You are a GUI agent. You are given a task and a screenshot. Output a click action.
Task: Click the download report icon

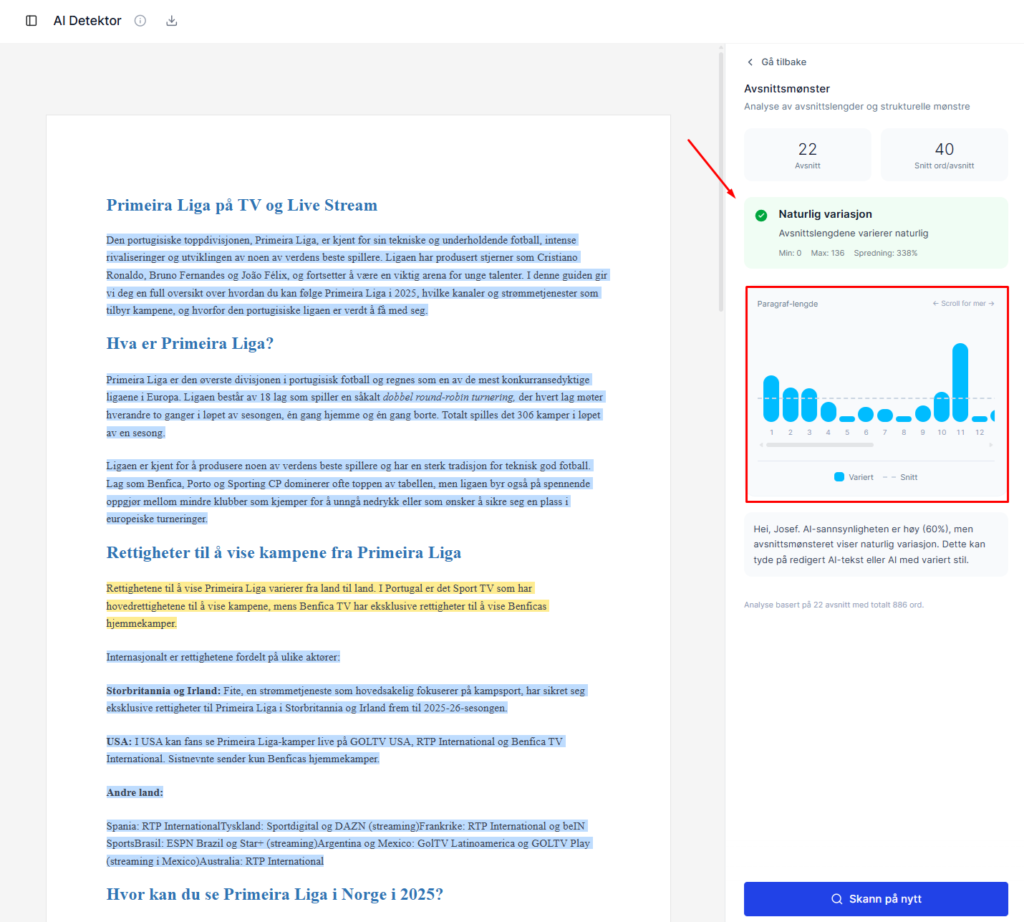tap(171, 21)
